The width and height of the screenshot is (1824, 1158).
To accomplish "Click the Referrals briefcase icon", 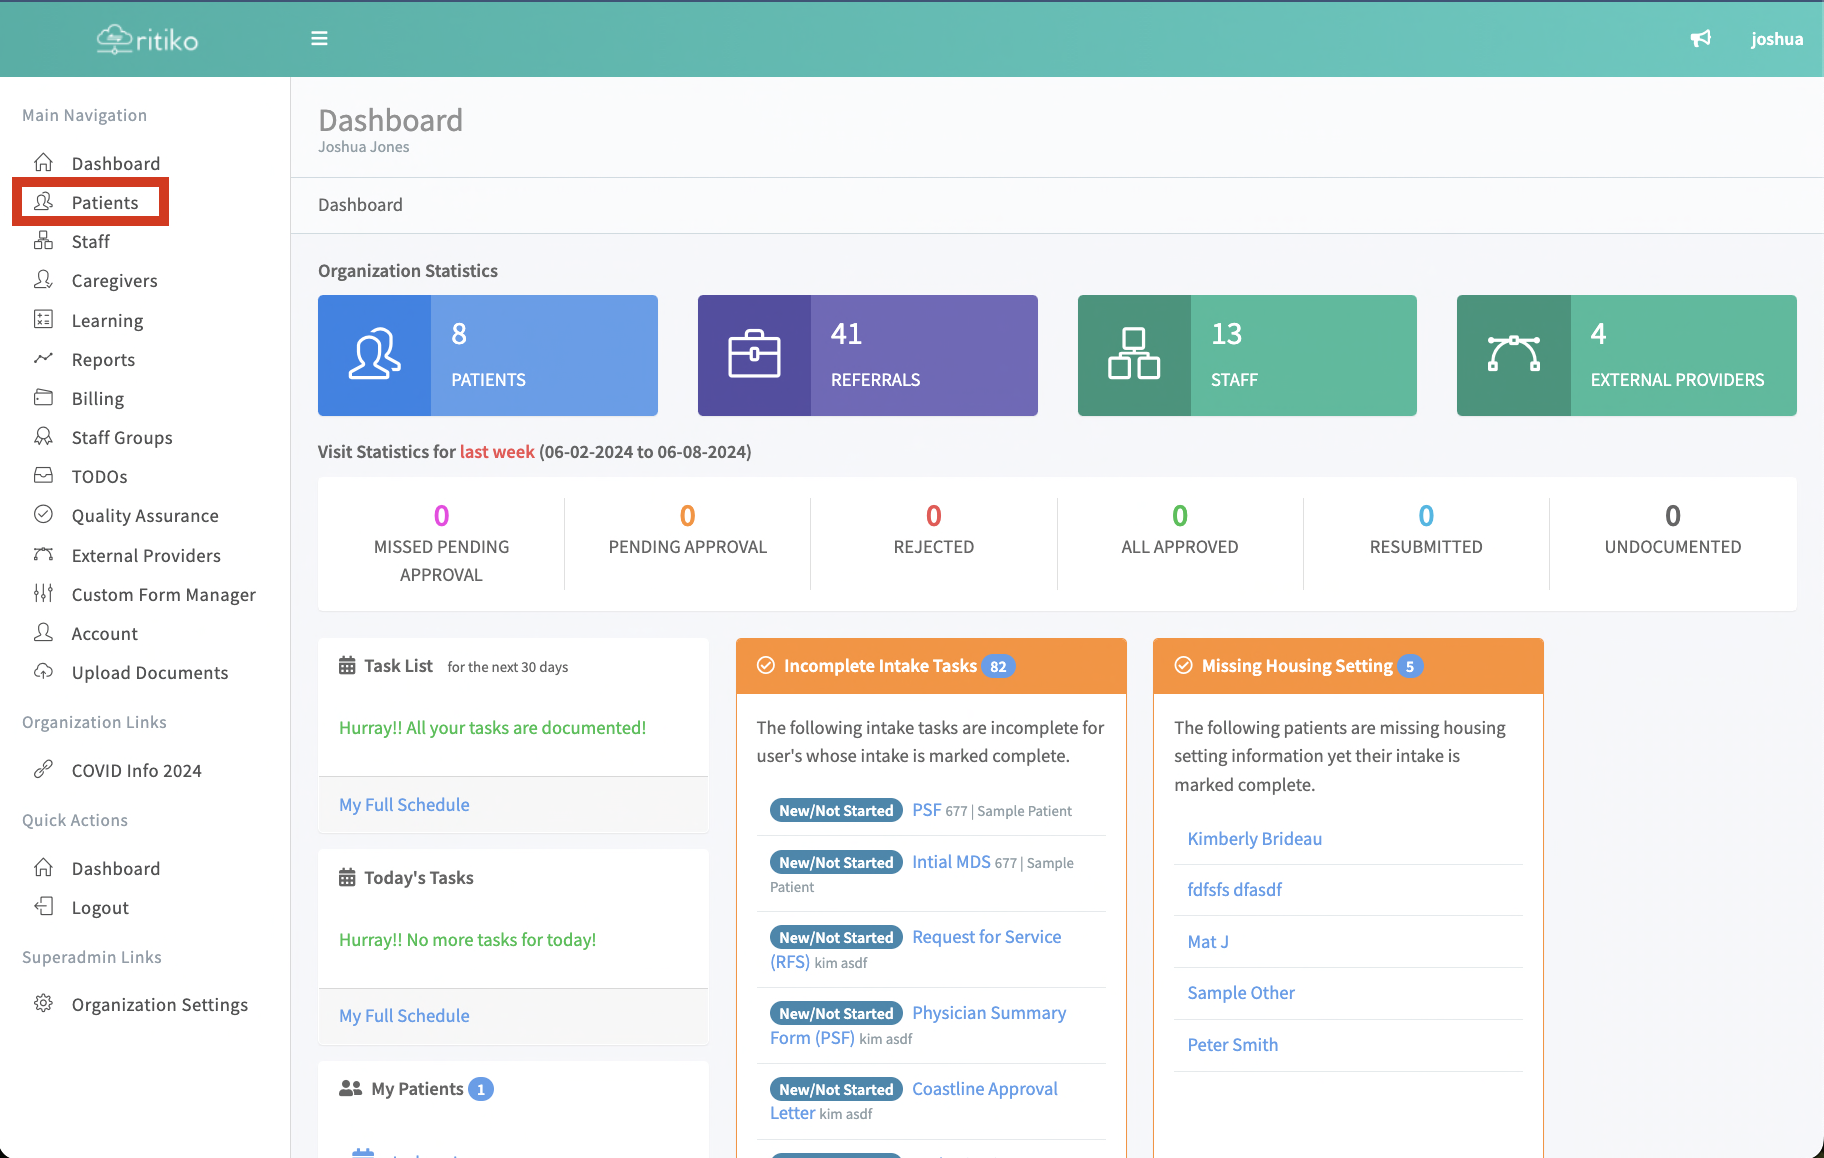I will (754, 355).
